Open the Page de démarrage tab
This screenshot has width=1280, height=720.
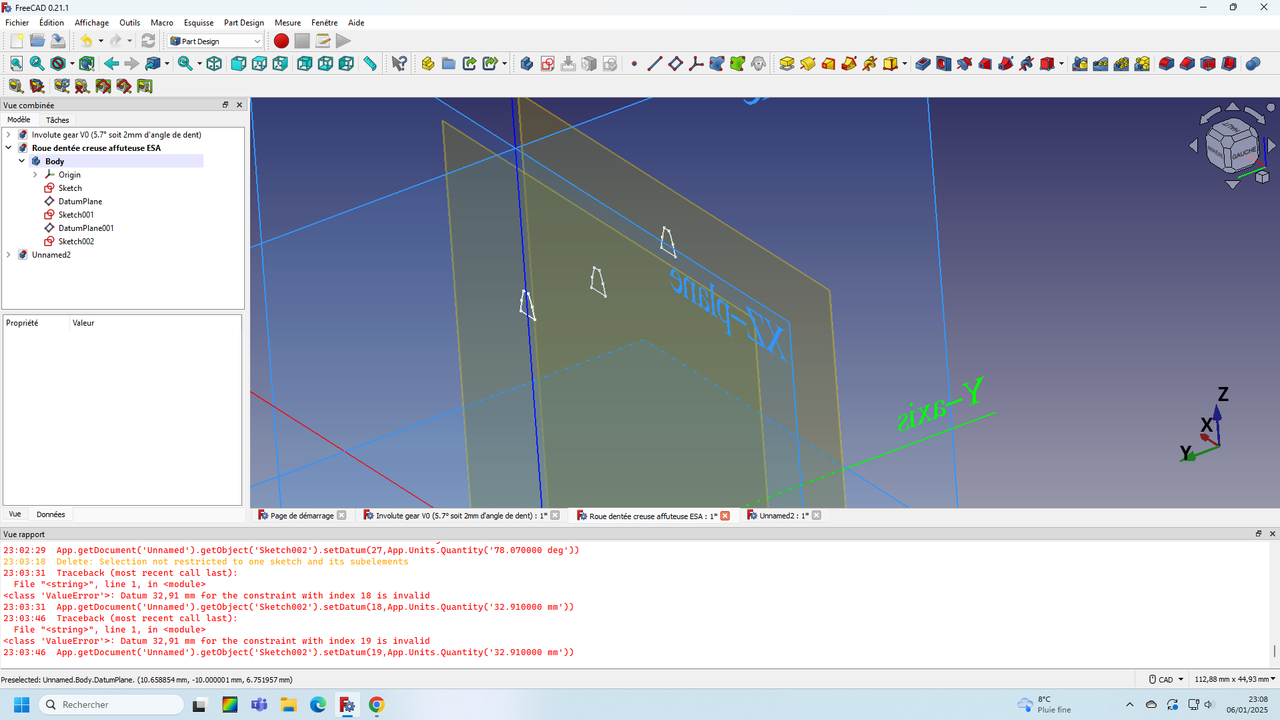point(302,516)
